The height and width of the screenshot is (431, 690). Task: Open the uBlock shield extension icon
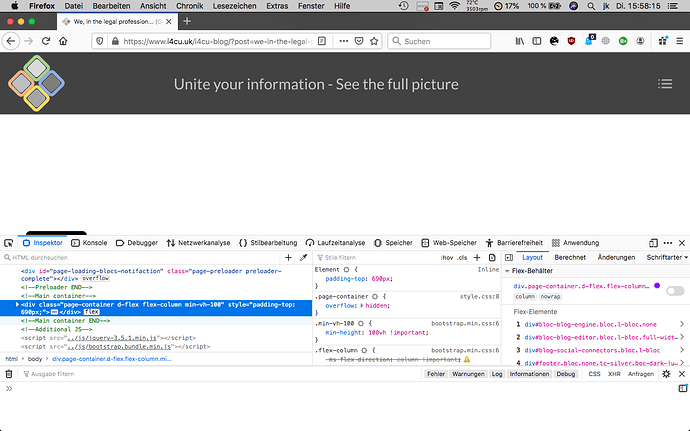pyautogui.click(x=571, y=41)
